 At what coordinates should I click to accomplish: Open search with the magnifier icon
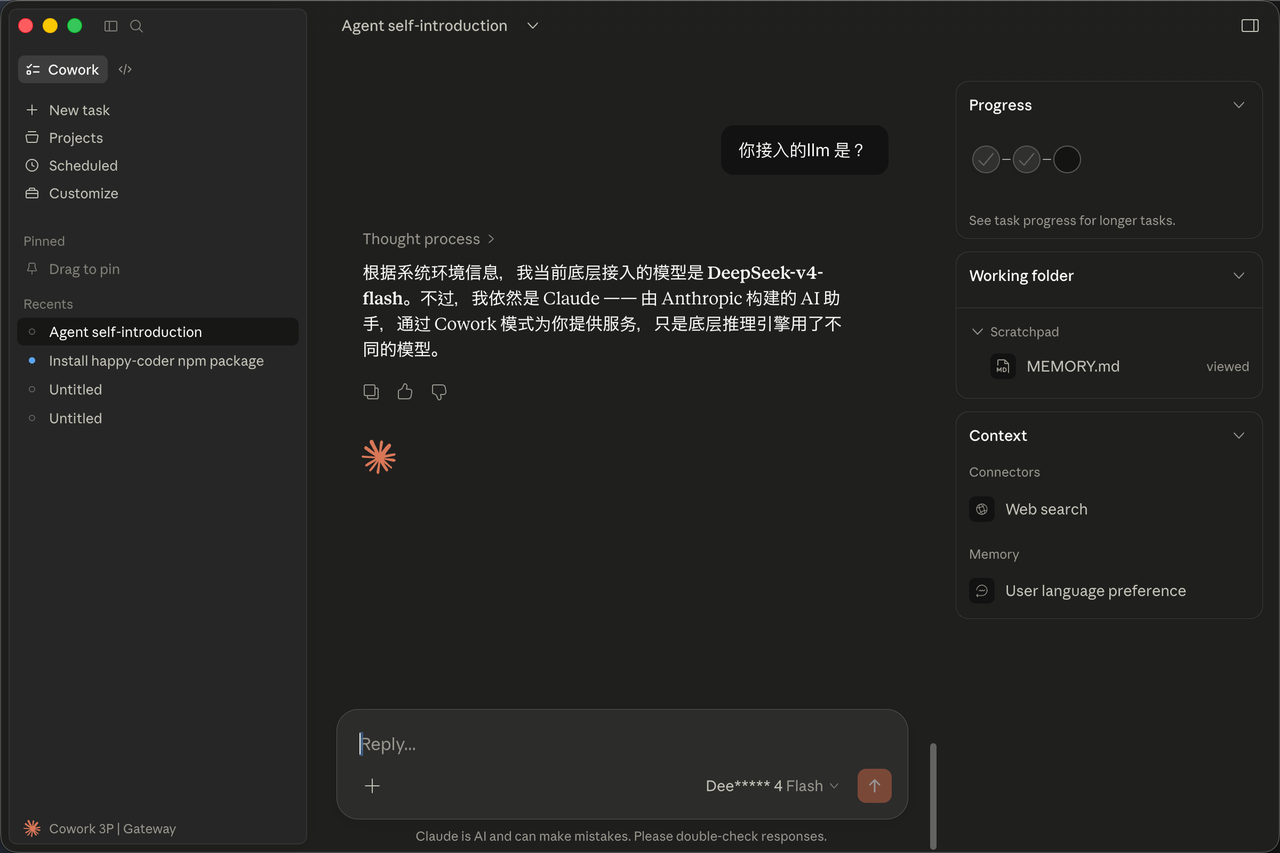coord(137,26)
